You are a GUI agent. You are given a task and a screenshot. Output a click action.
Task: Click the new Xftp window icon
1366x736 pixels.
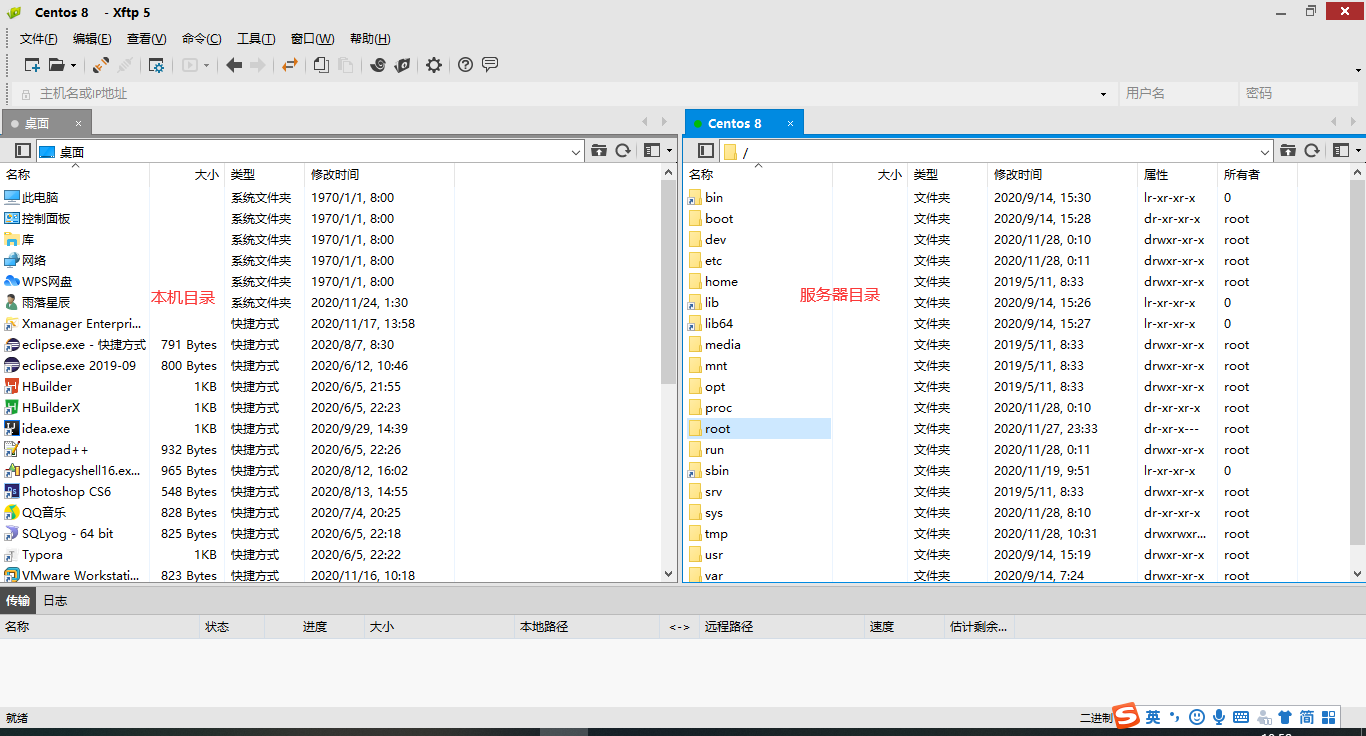[x=402, y=65]
